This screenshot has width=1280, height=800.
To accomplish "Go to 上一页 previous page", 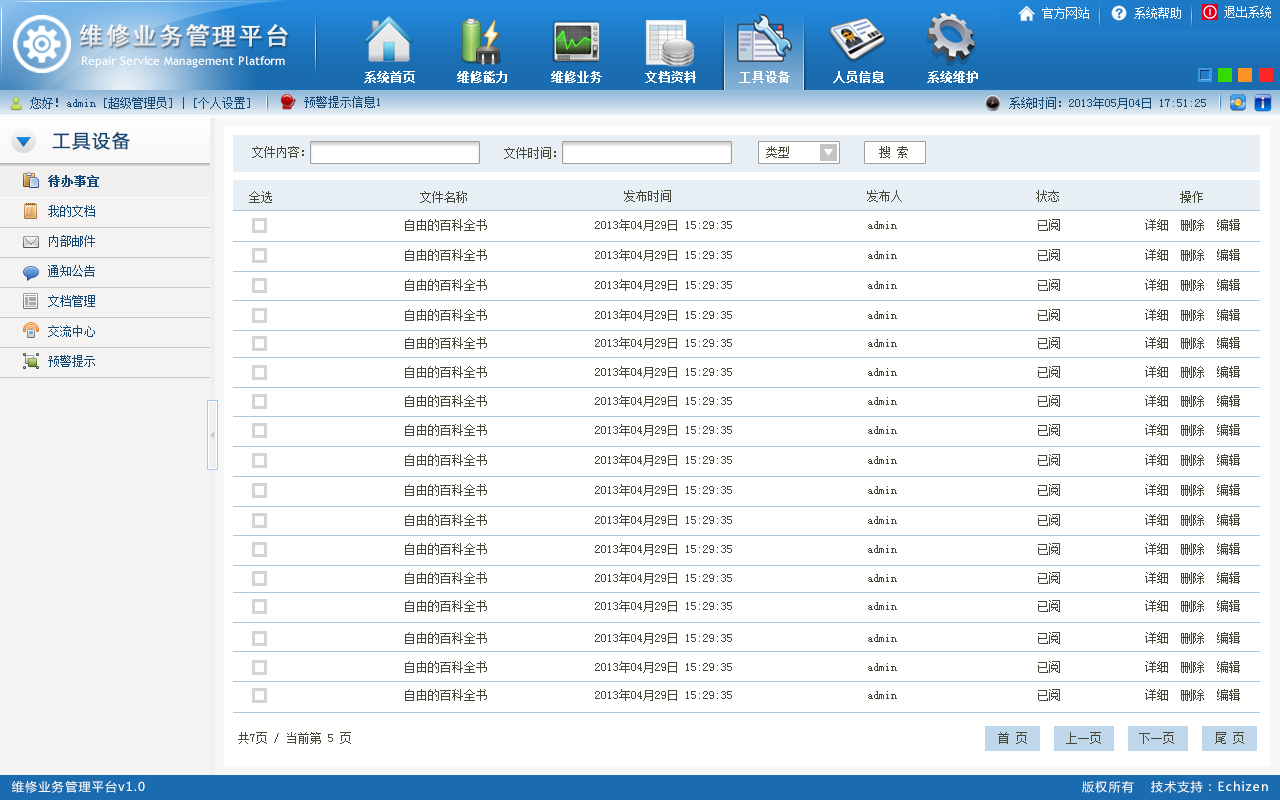I will point(1083,738).
